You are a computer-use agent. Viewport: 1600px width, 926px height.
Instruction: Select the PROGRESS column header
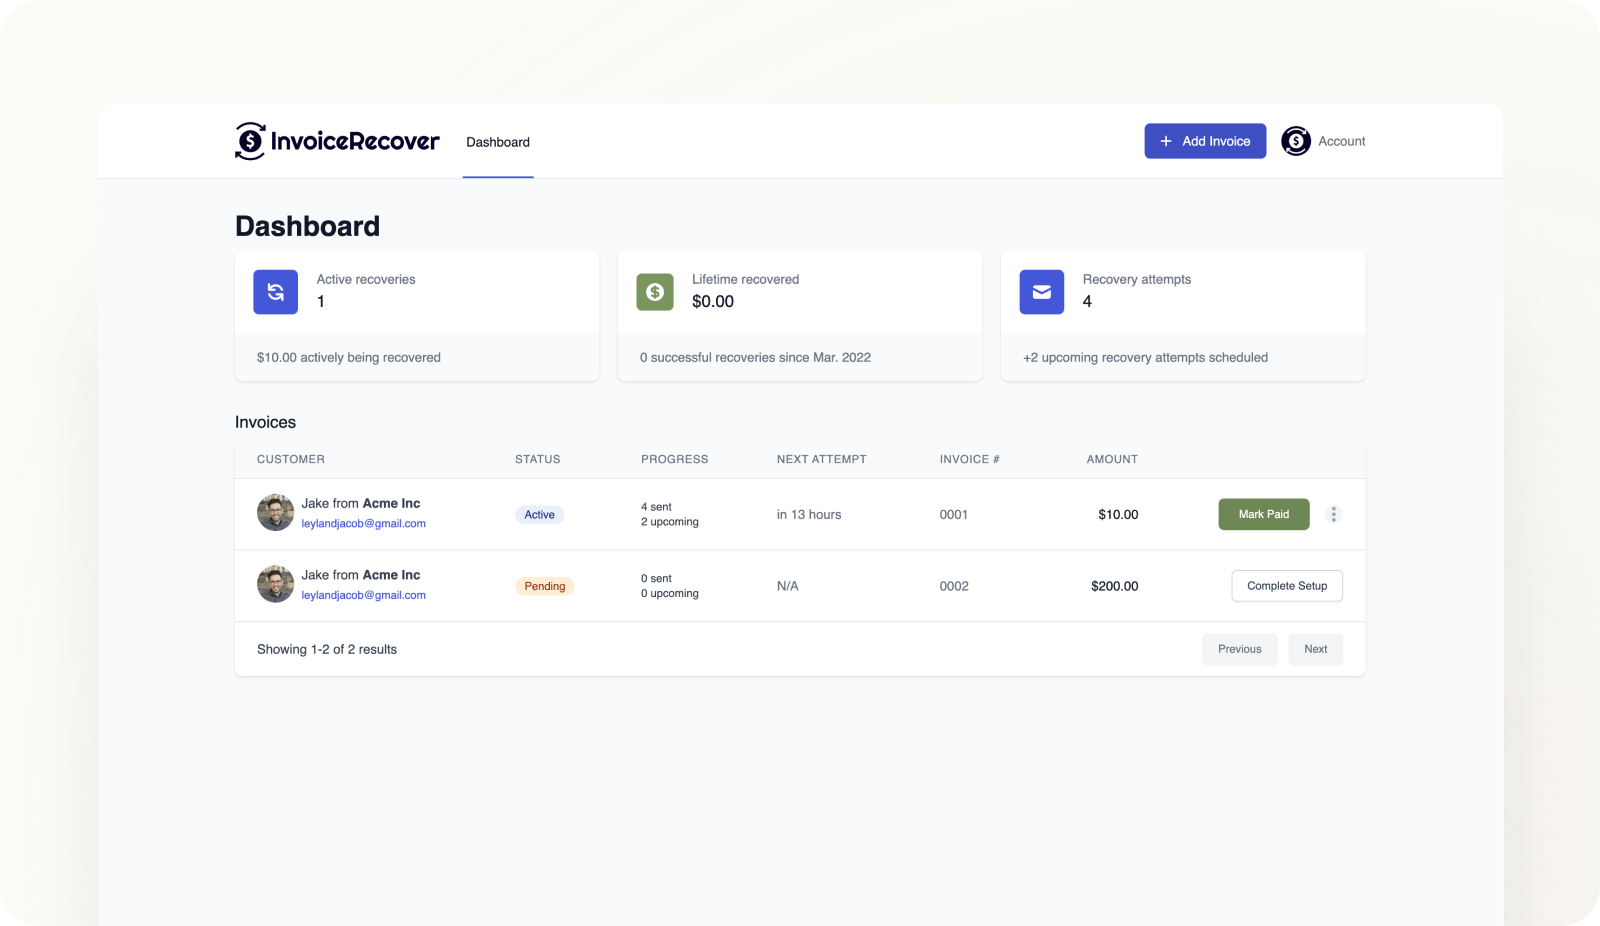[x=675, y=460]
